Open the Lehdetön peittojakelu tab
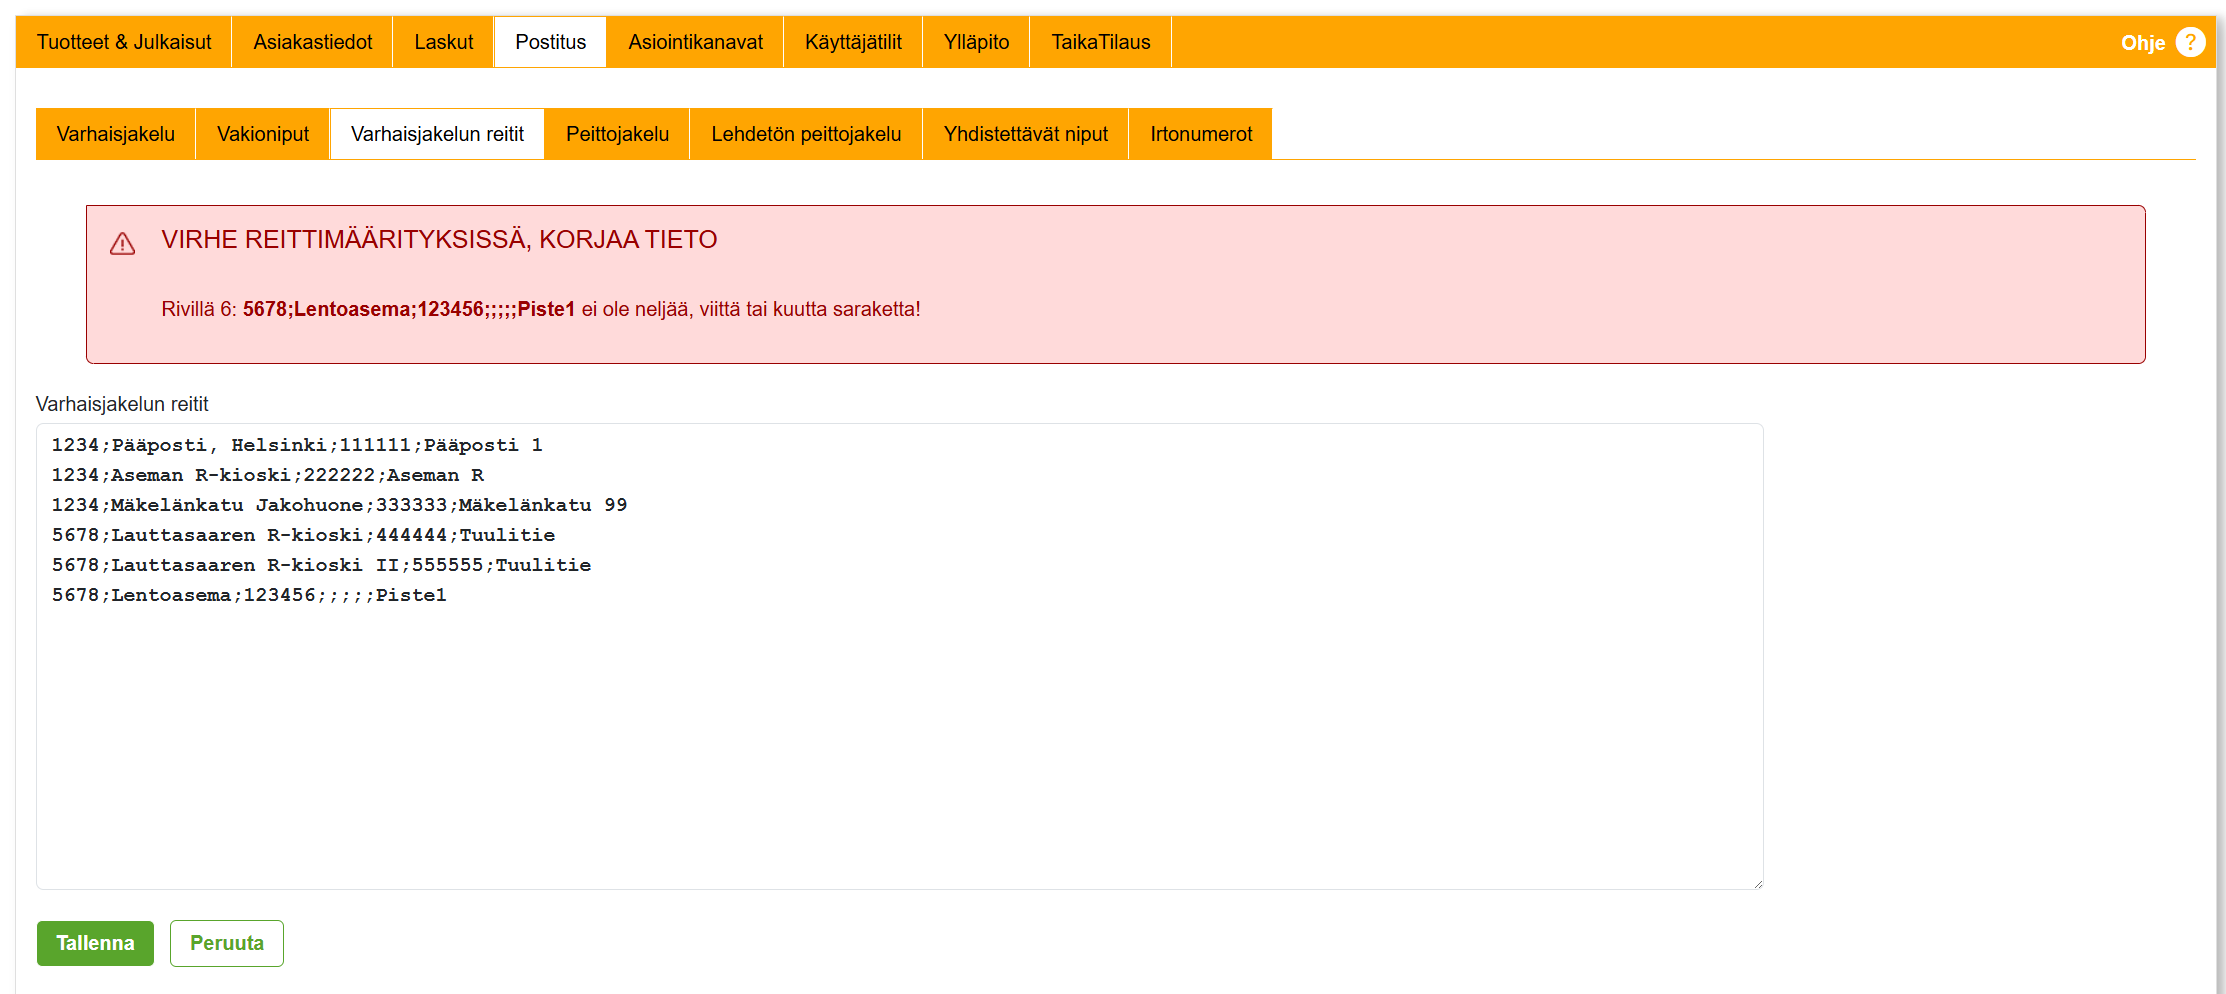2226x994 pixels. click(806, 134)
